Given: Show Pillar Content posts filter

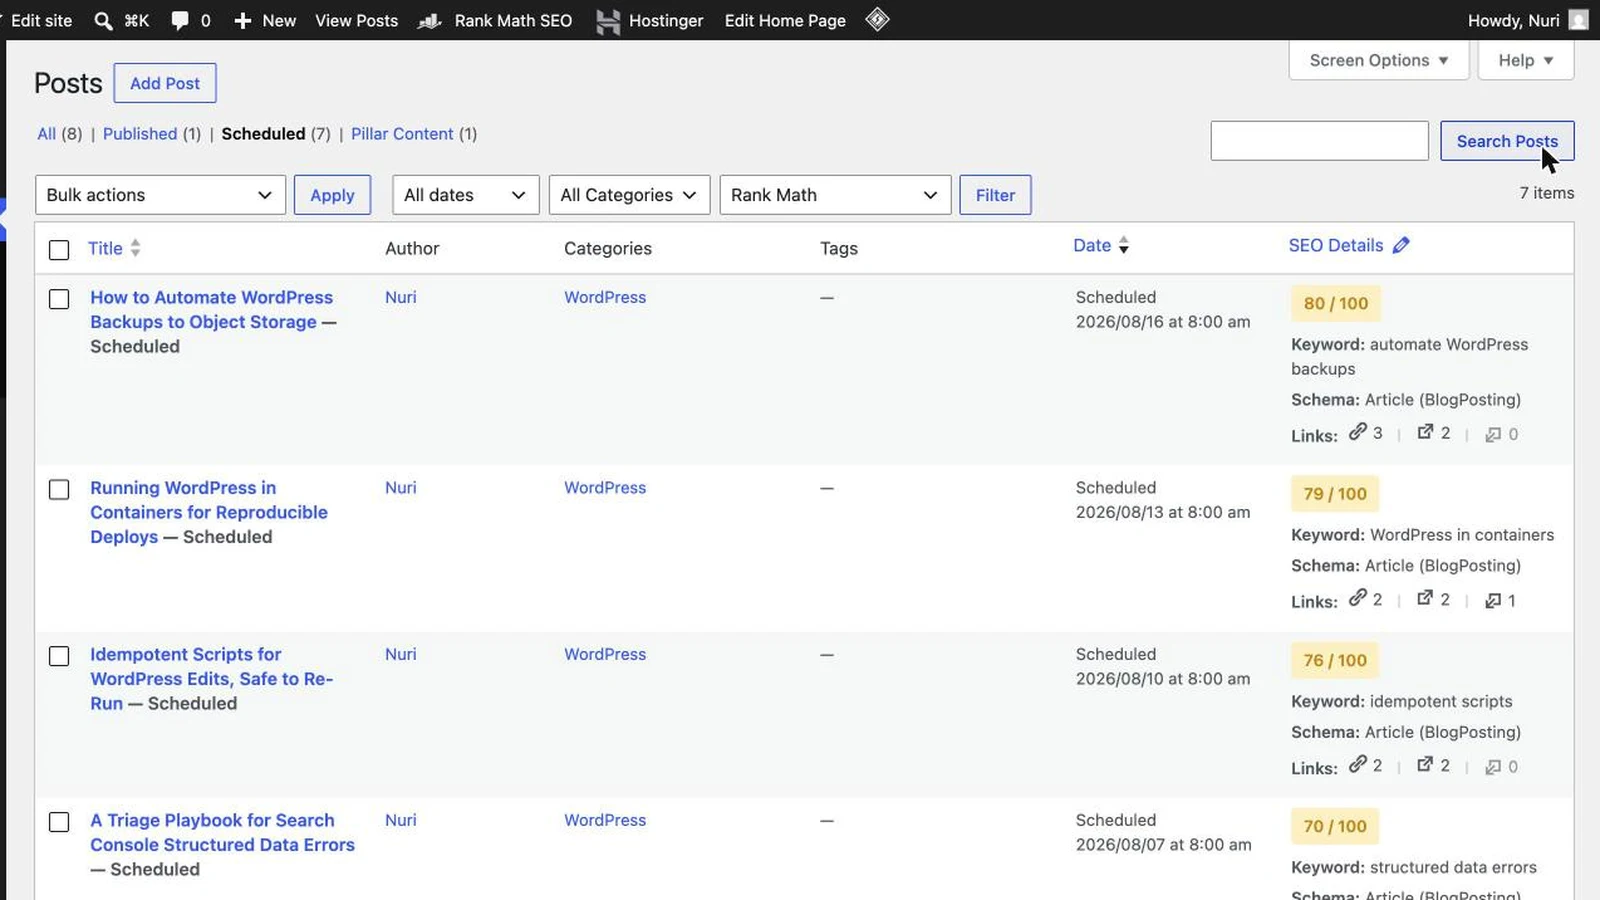Looking at the screenshot, I should pyautogui.click(x=402, y=133).
